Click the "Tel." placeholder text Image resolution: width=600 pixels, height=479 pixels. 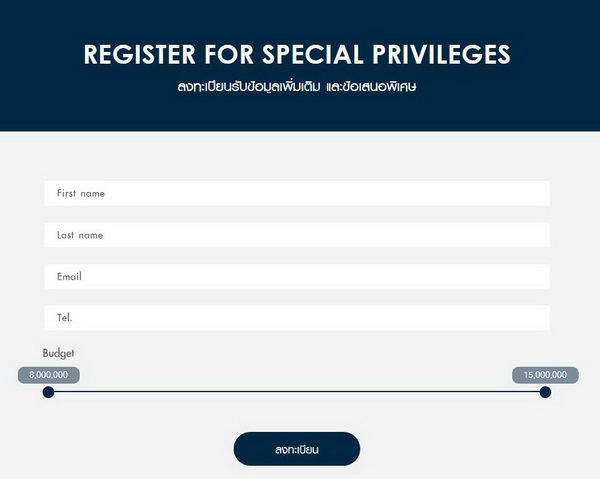(65, 318)
